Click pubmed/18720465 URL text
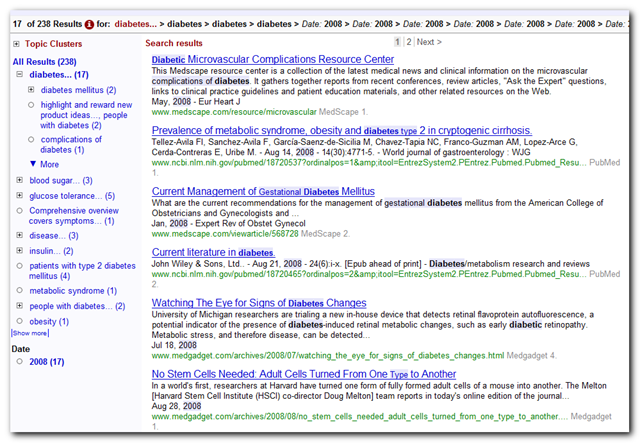 369,274
